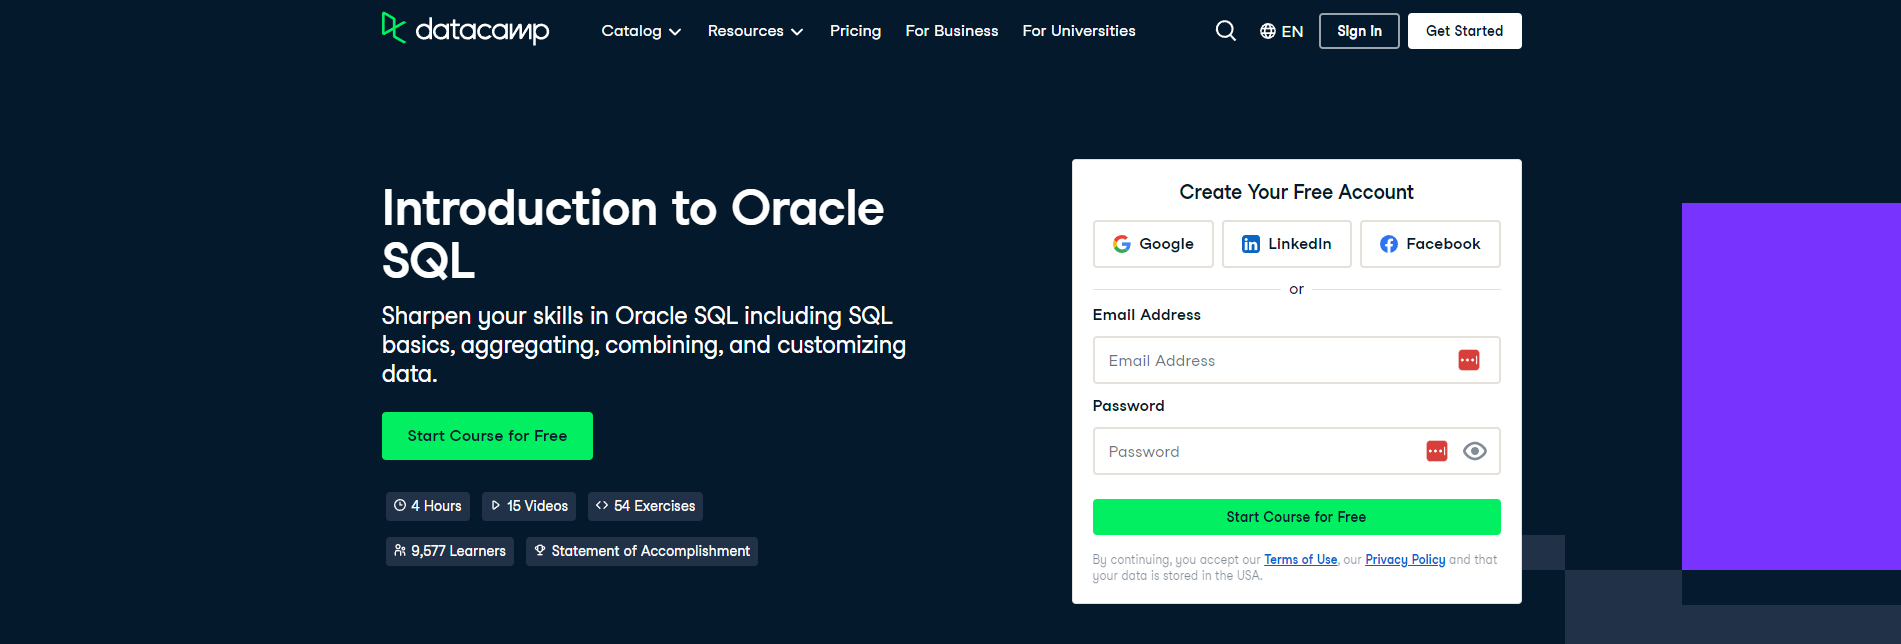Click the Introduction to Oracle SQL heading
This screenshot has width=1901, height=644.
(x=633, y=234)
